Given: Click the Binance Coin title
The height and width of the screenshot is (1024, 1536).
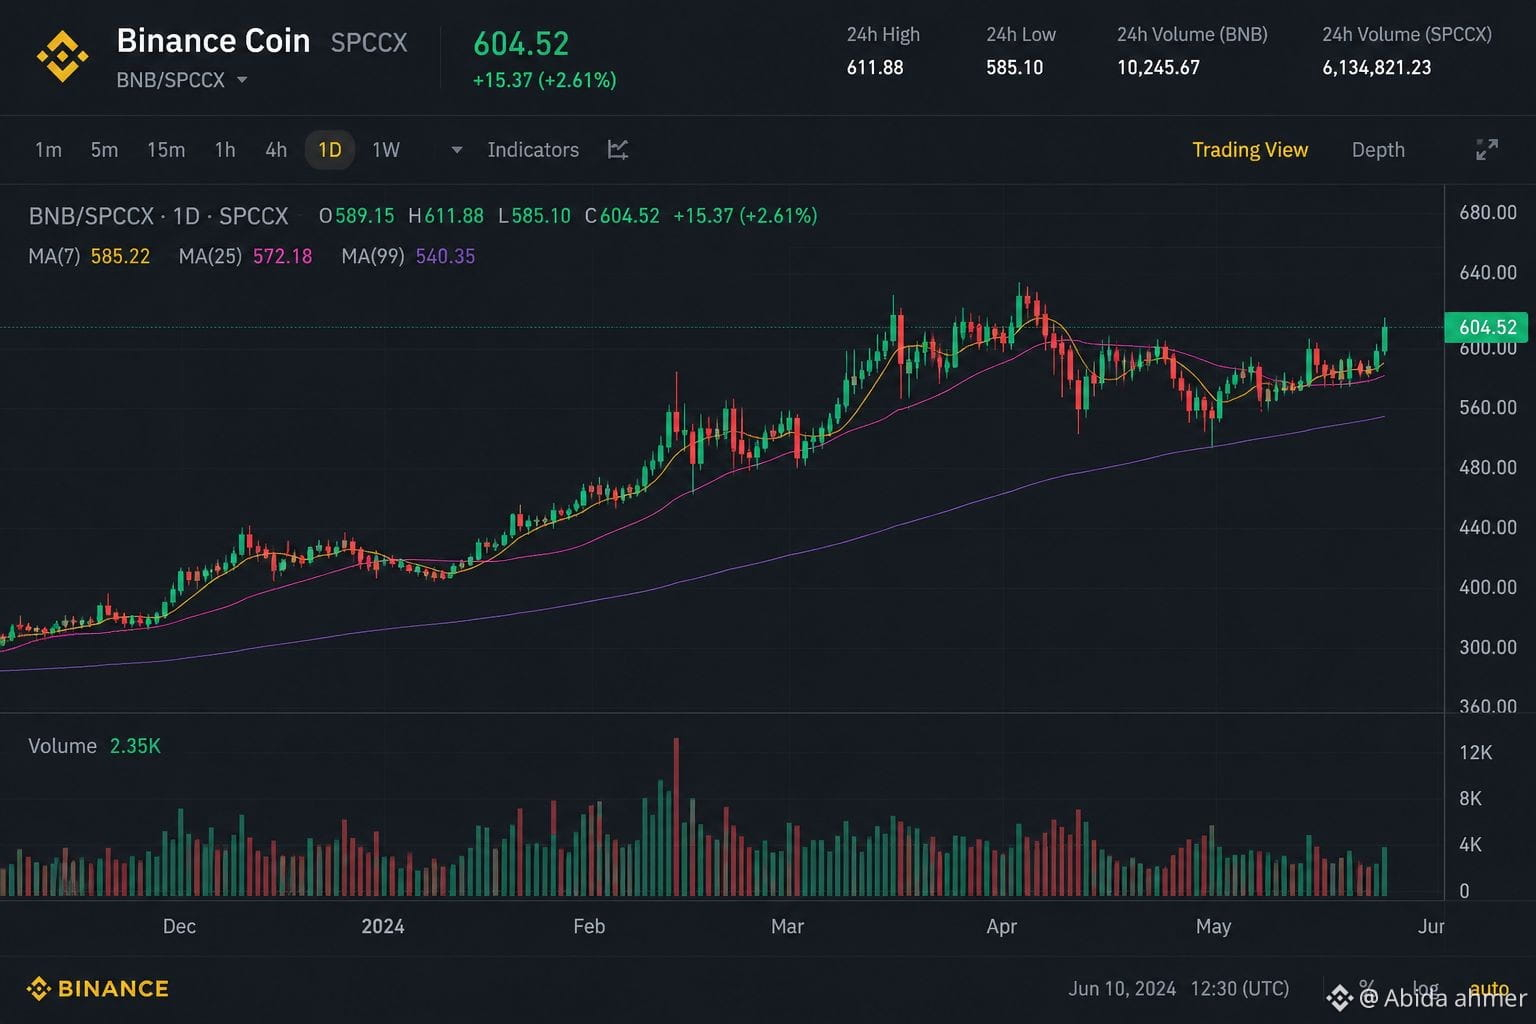Looking at the screenshot, I should [x=213, y=41].
